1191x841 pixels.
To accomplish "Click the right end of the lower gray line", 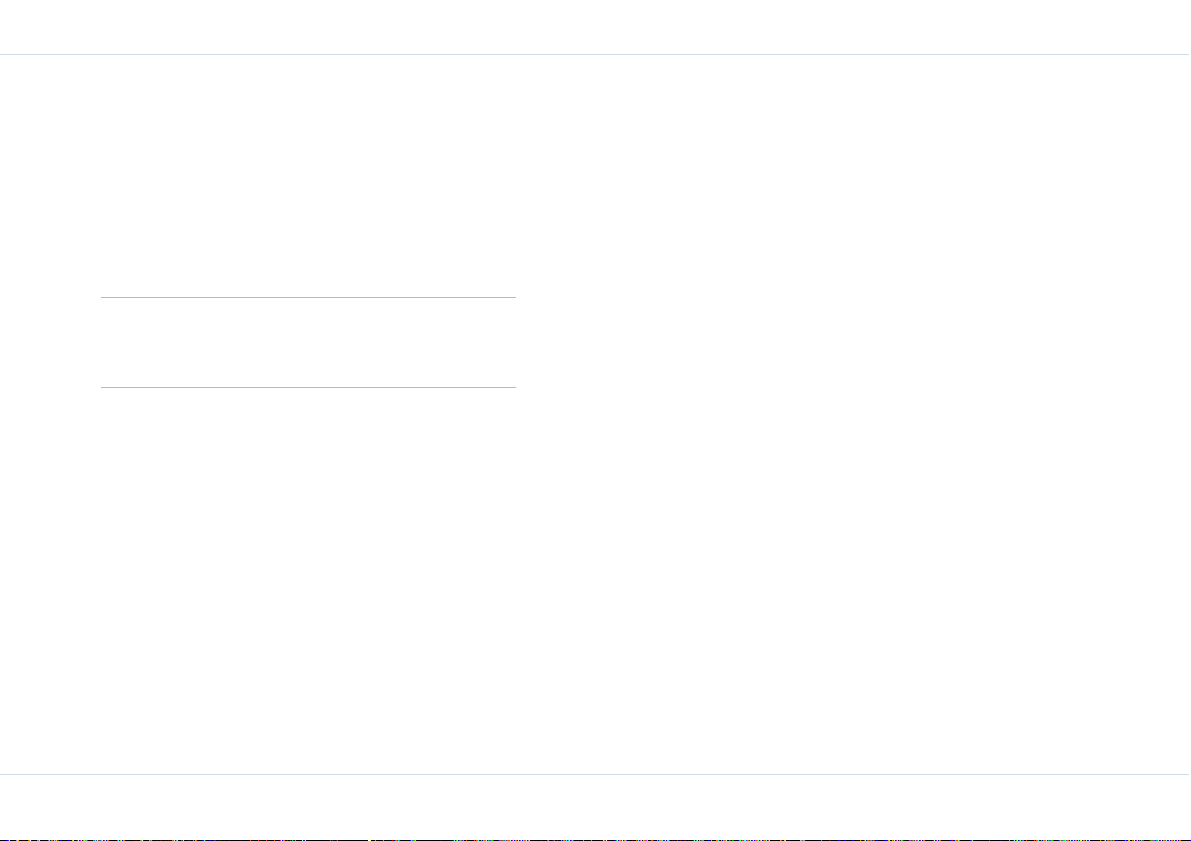I will tap(513, 387).
